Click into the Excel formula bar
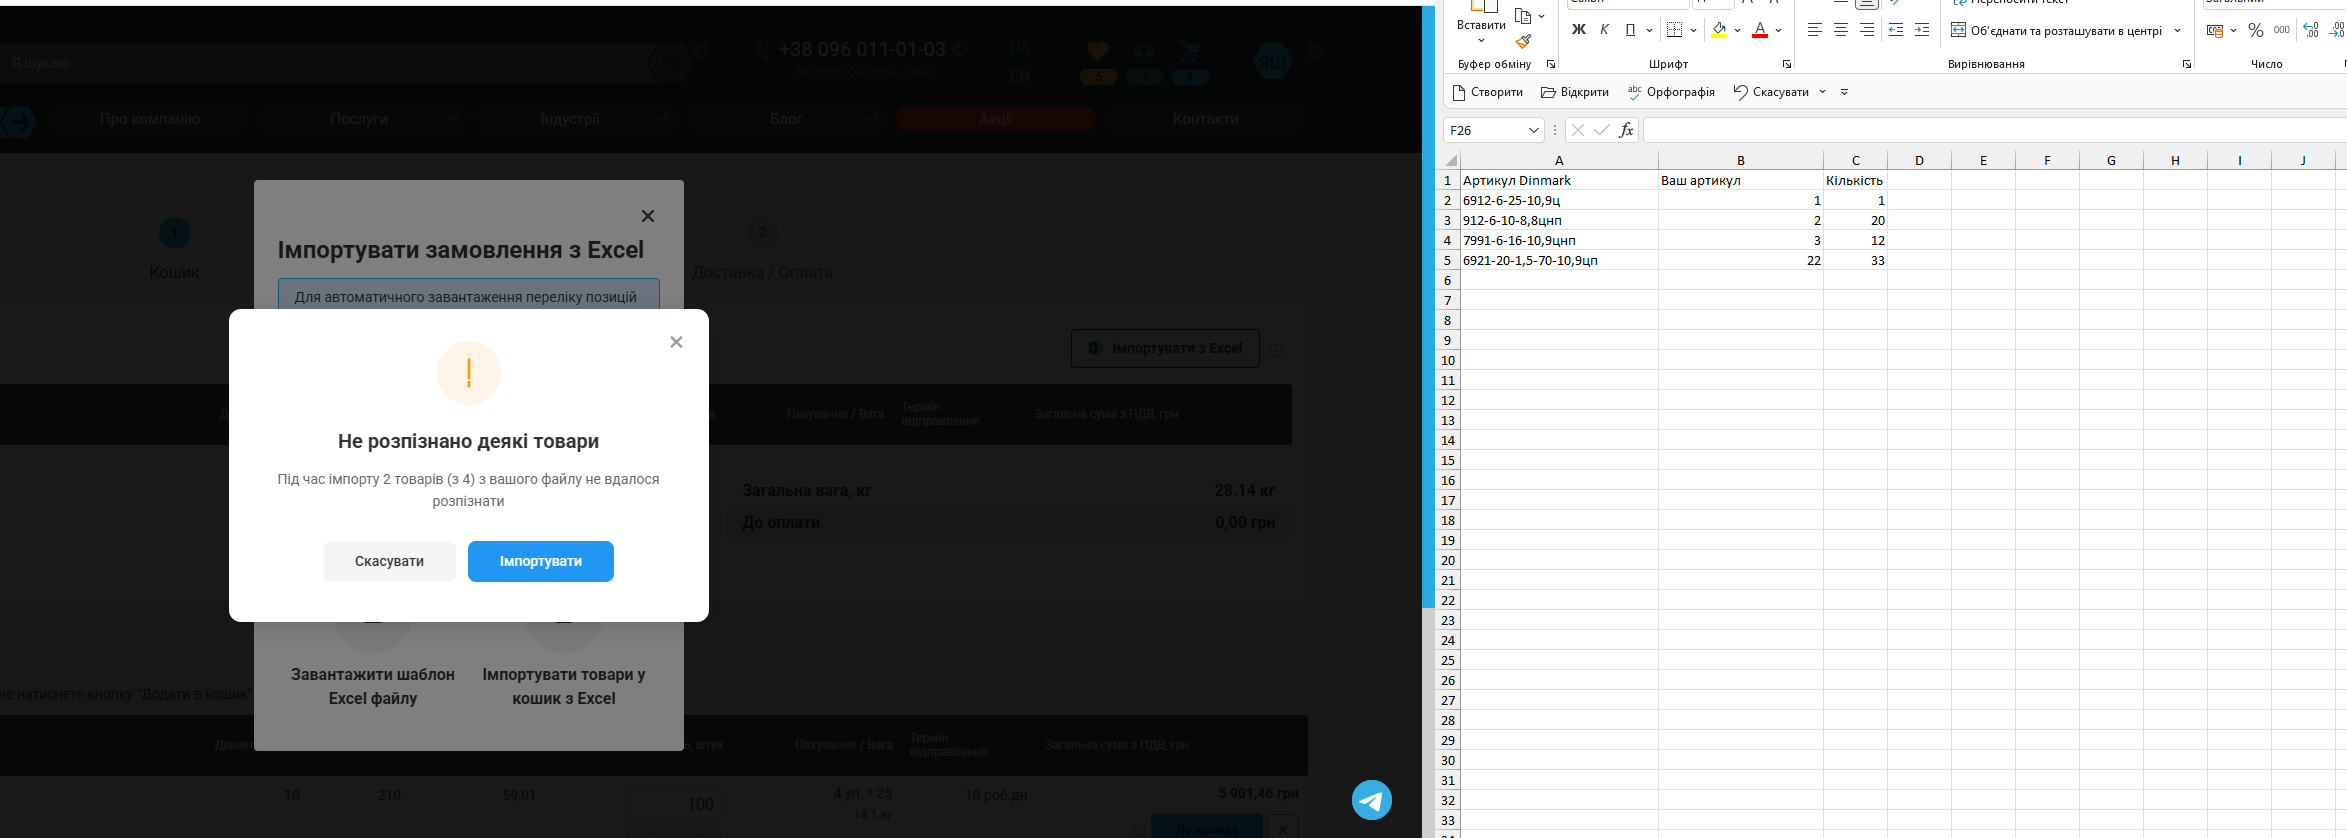Image resolution: width=2347 pixels, height=838 pixels. [x=1995, y=131]
